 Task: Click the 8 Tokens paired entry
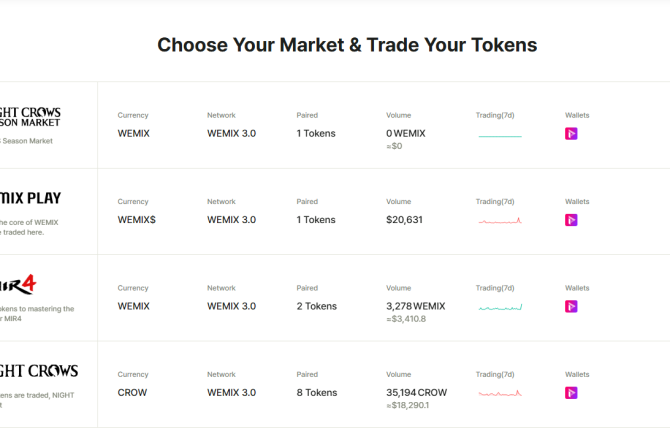pyautogui.click(x=317, y=392)
